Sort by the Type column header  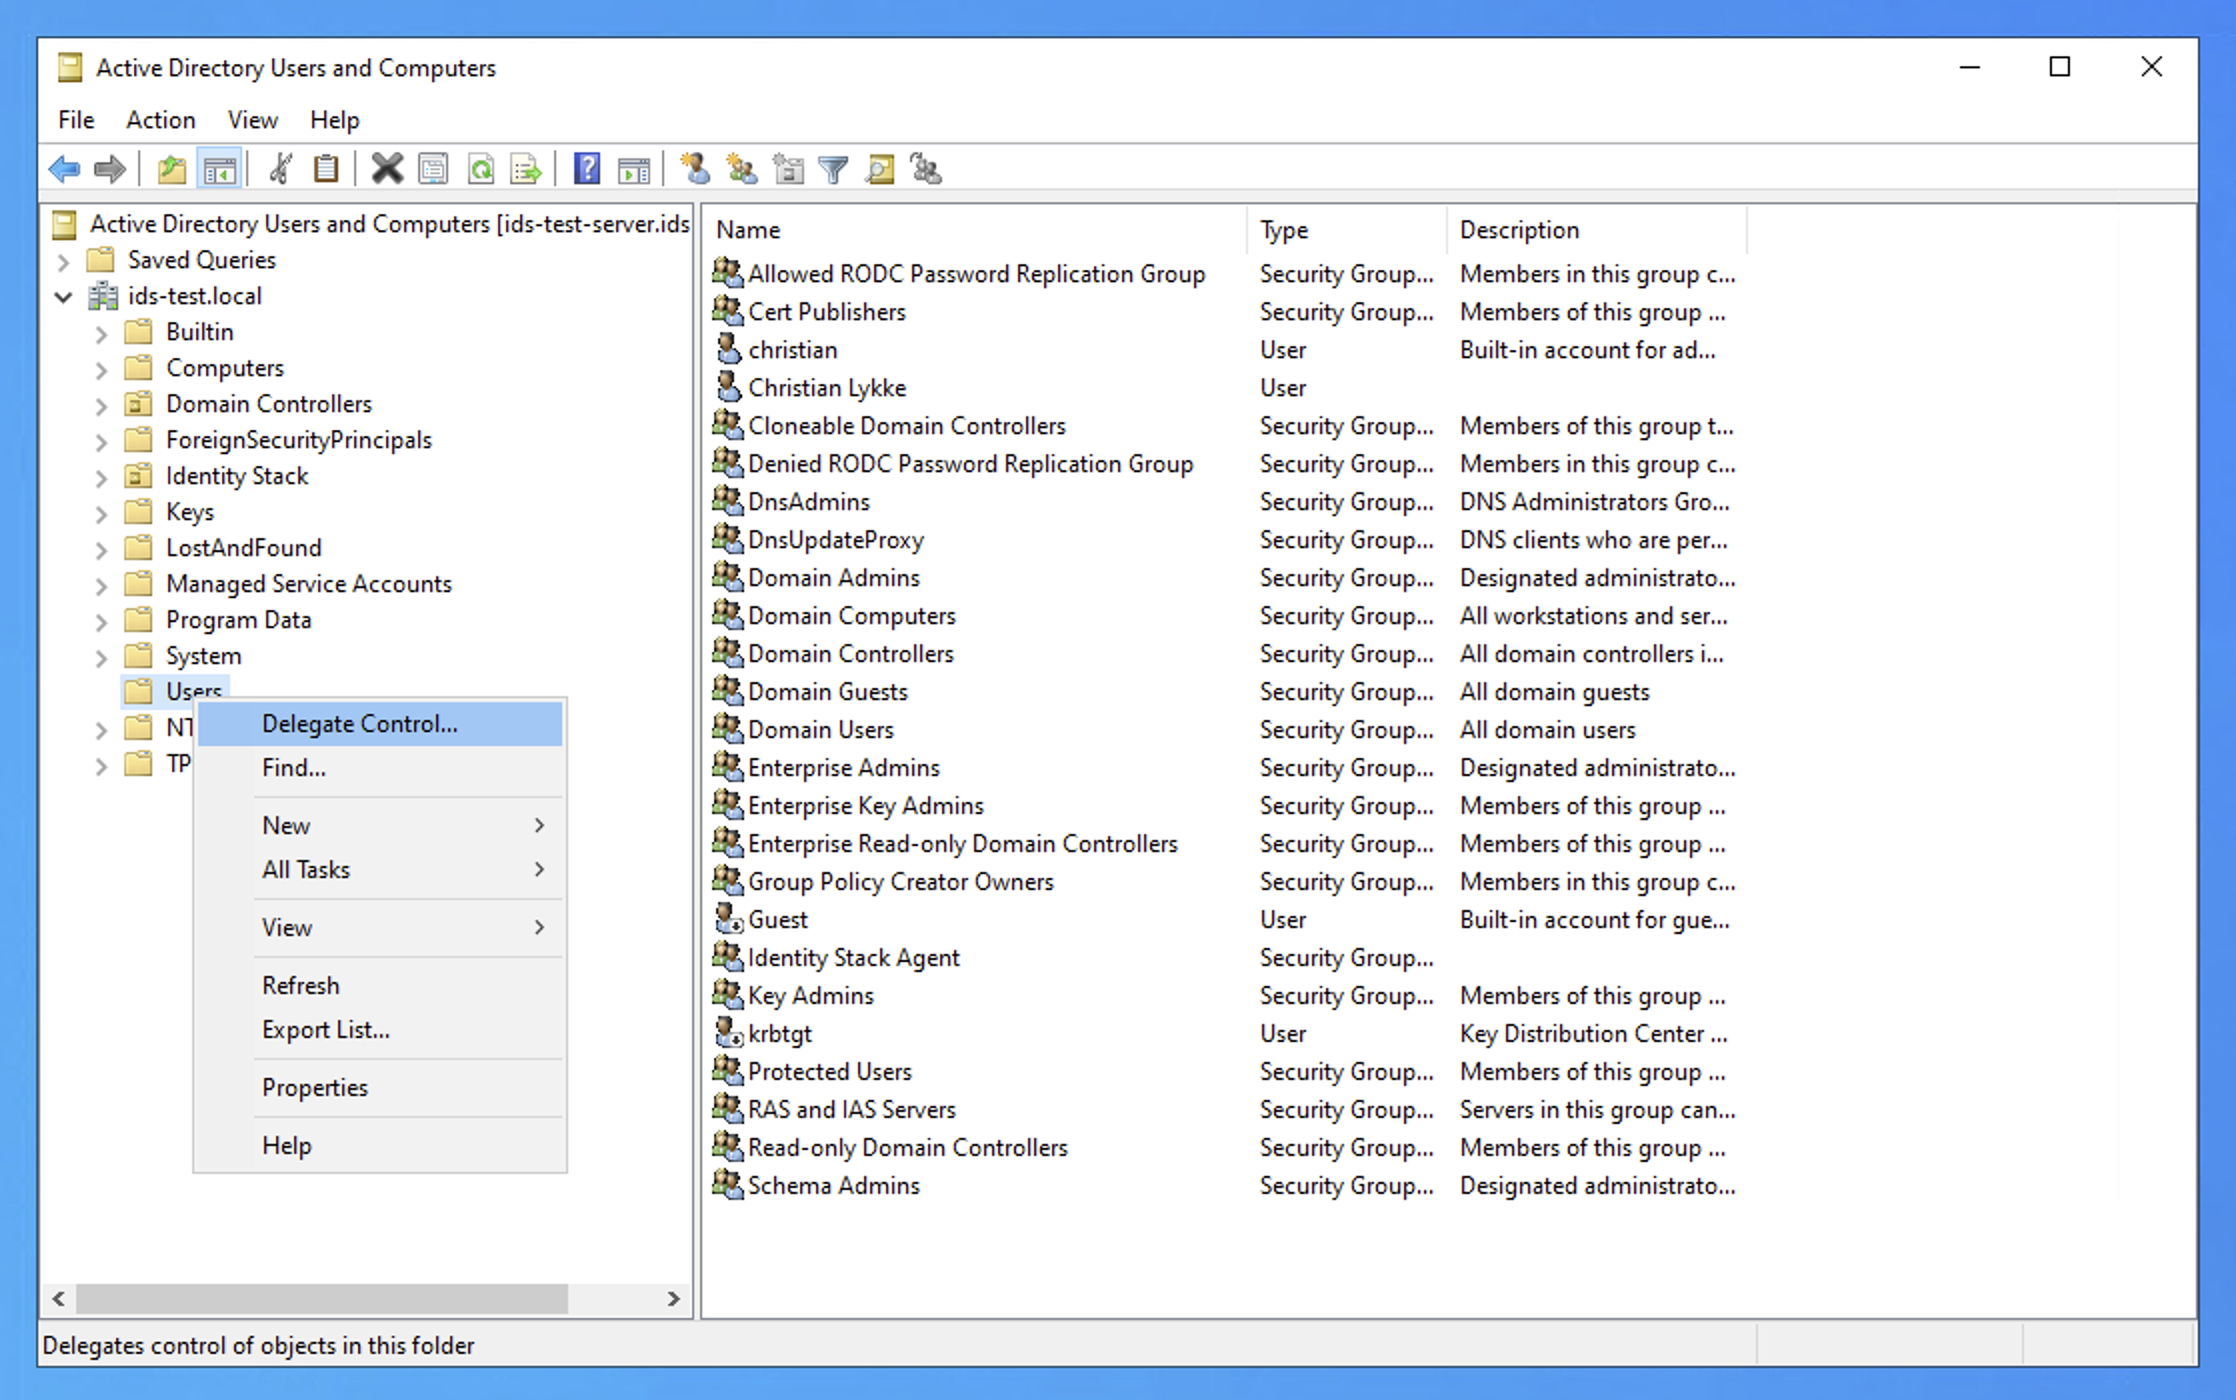tap(1346, 230)
